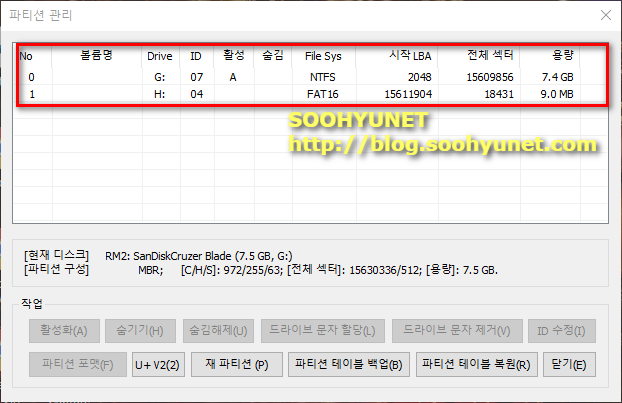Click the Drive column header
622x403 pixels.
(x=160, y=56)
